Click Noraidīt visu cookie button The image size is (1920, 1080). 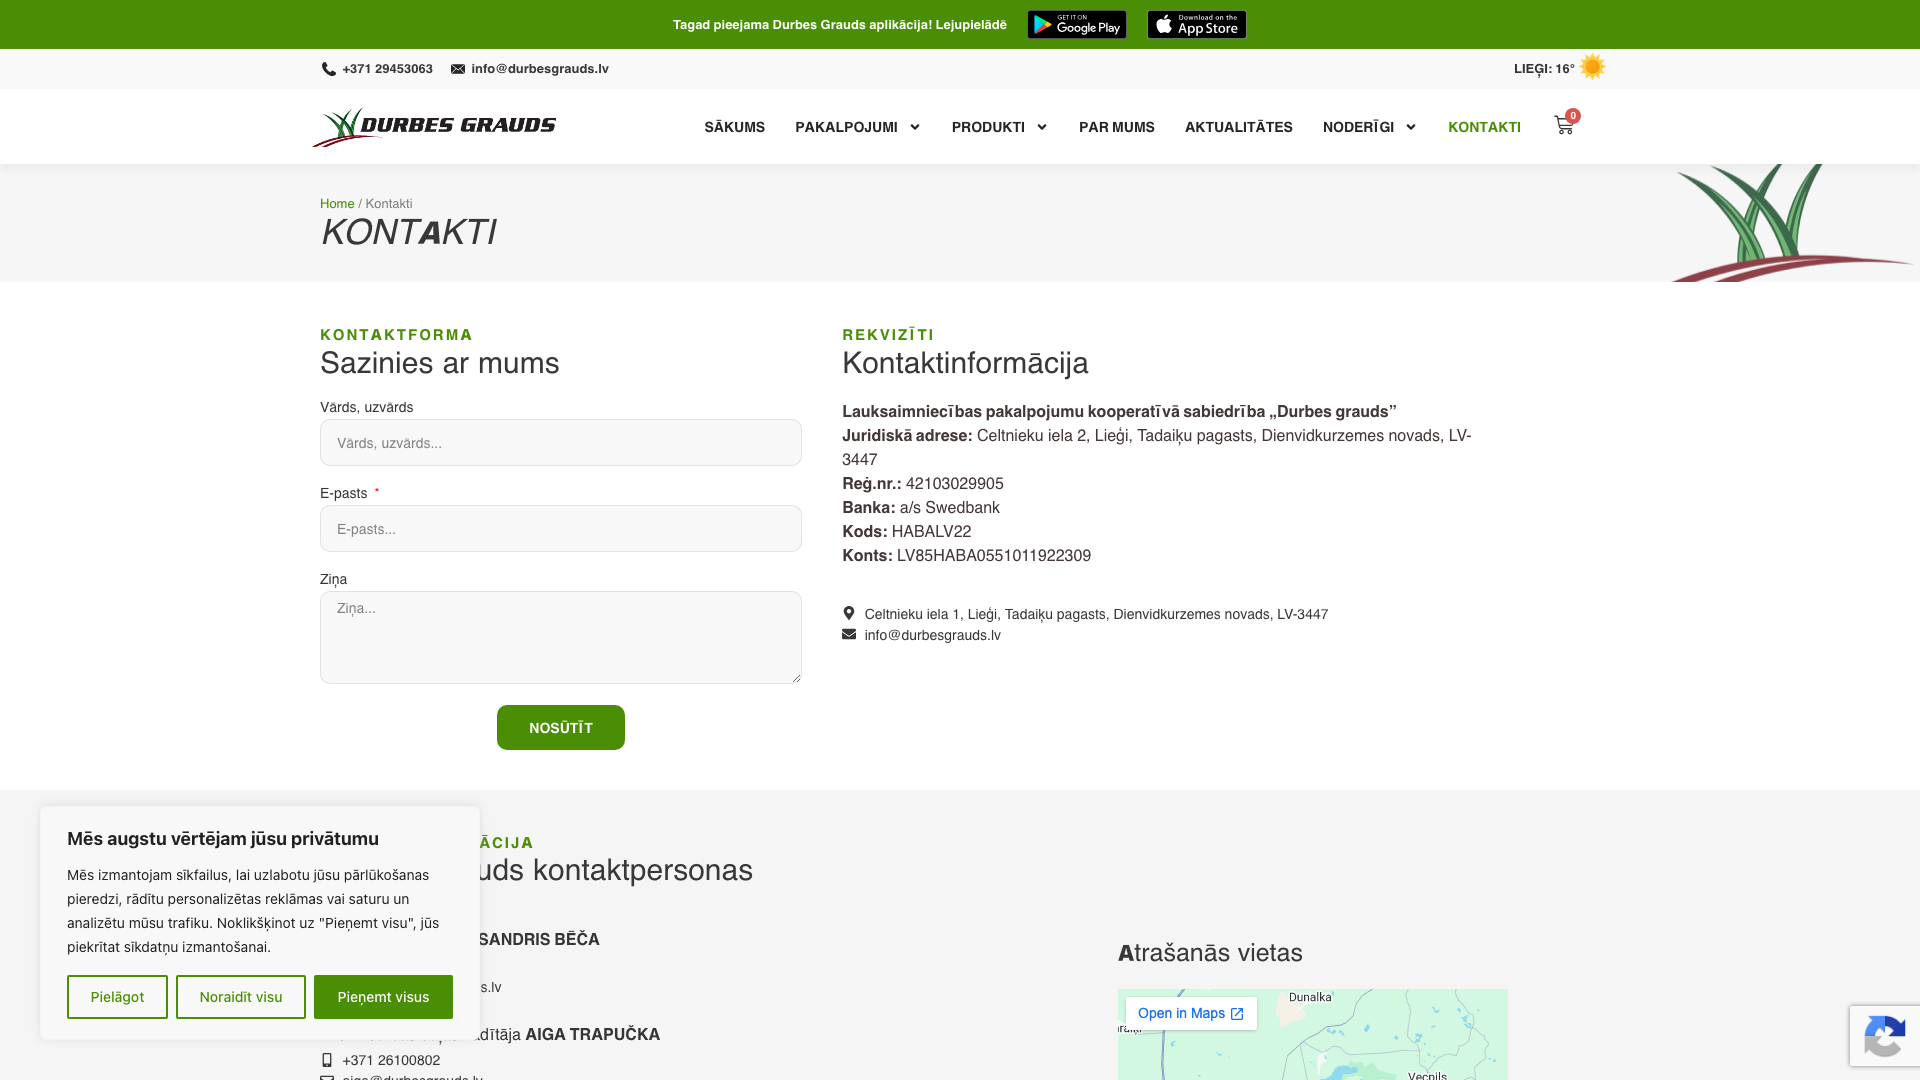tap(241, 997)
